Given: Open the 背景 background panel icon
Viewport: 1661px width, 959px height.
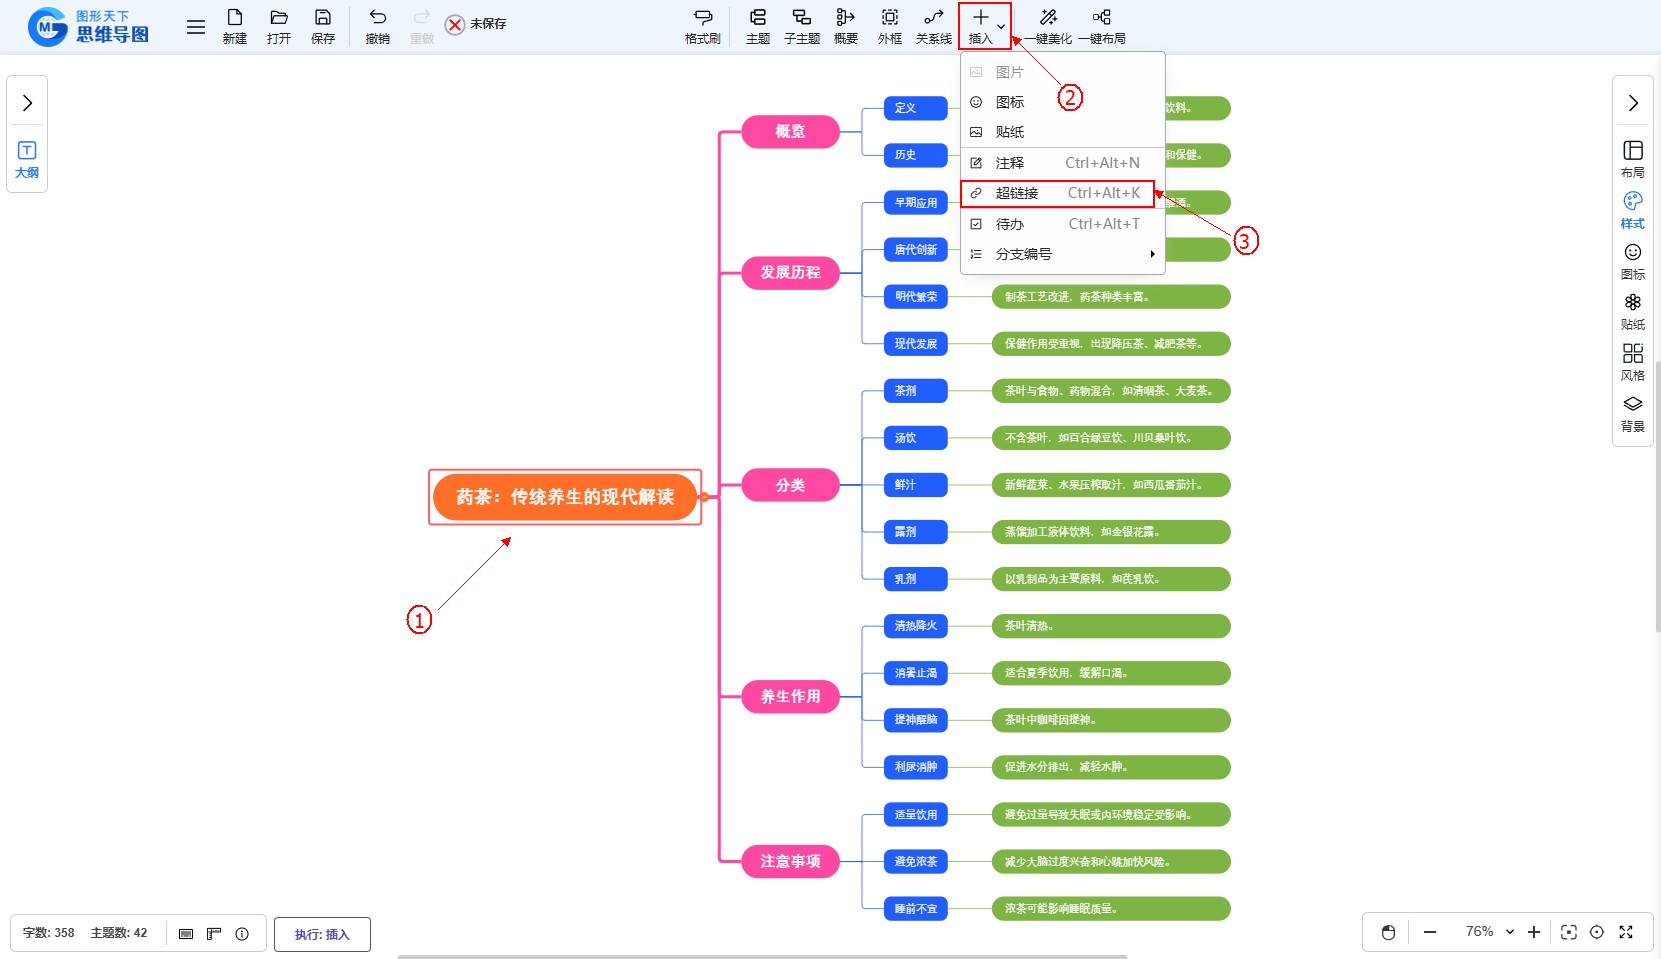Looking at the screenshot, I should click(1632, 412).
